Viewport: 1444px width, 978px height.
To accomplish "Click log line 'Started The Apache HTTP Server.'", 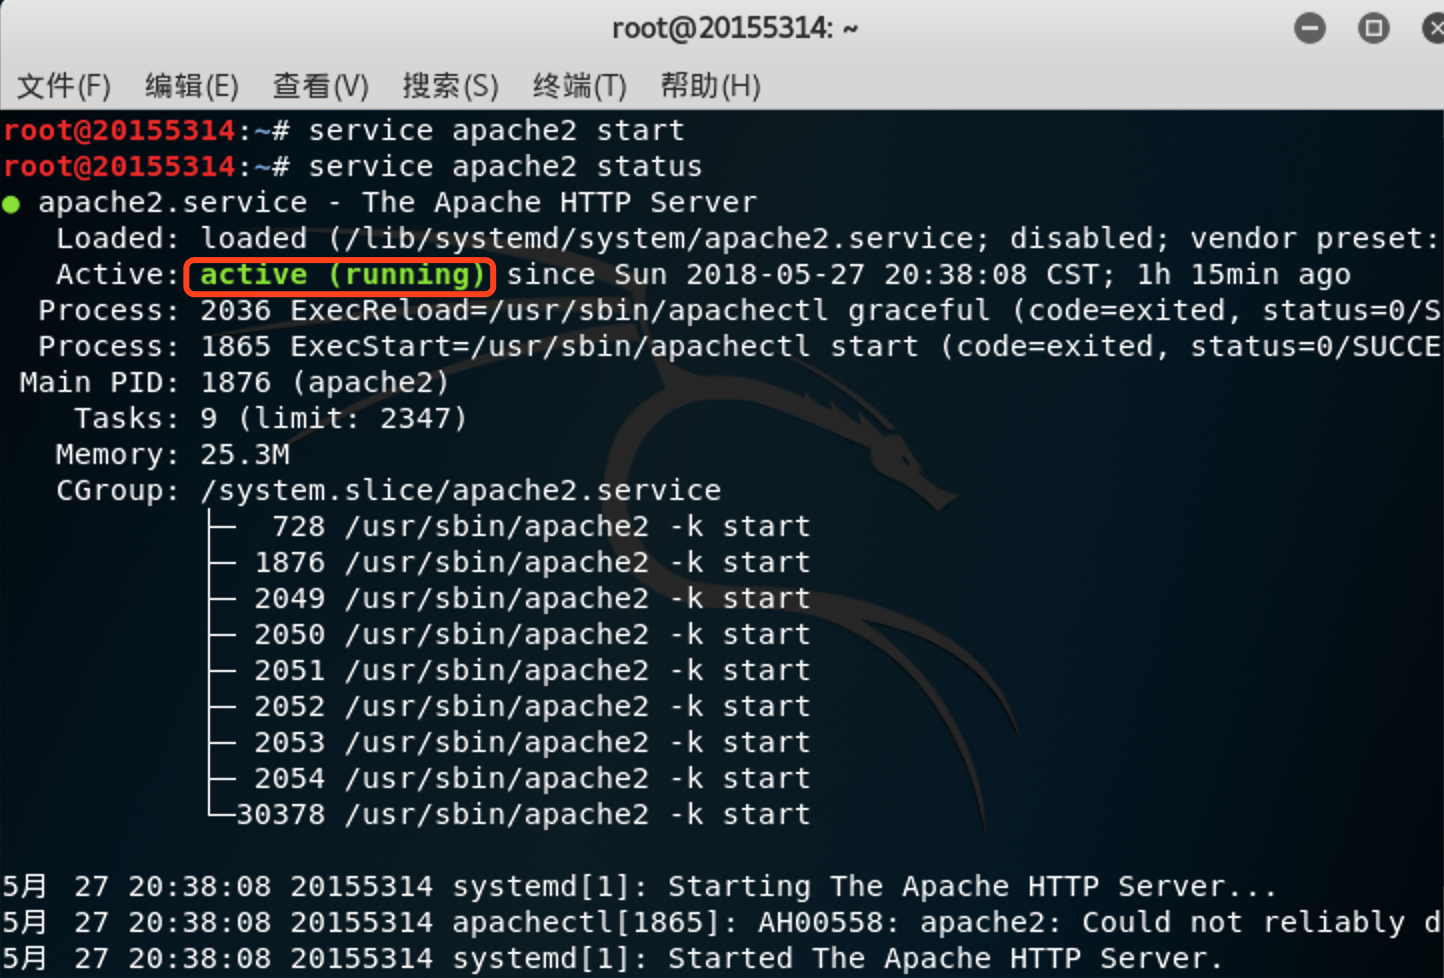I will 612,959.
